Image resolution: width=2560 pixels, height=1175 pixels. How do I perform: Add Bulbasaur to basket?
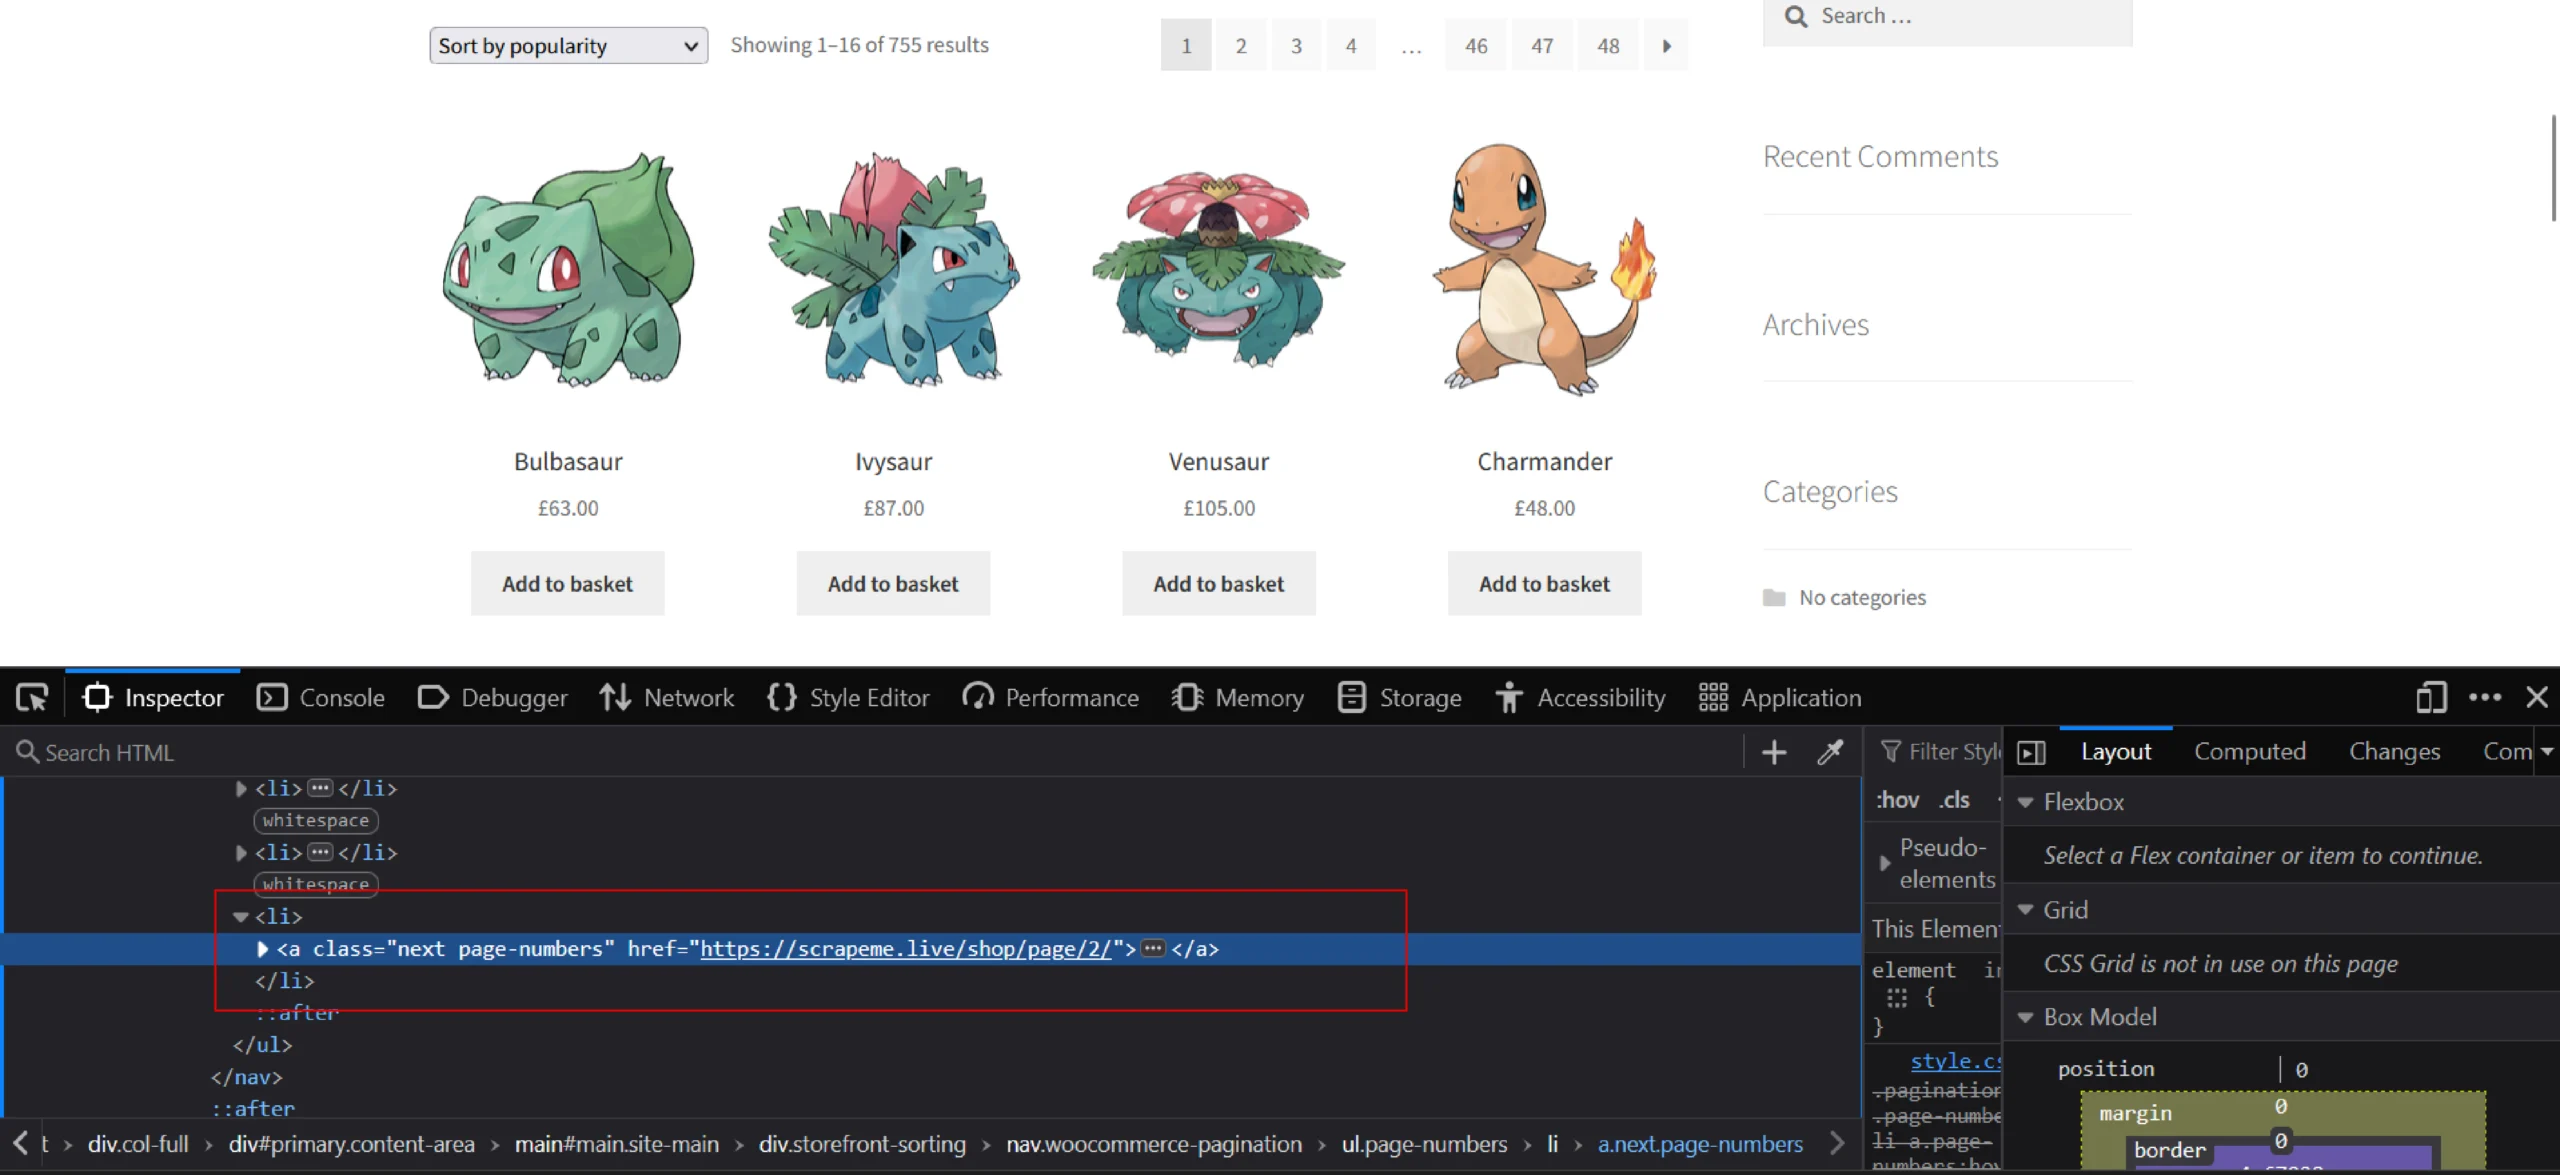567,583
